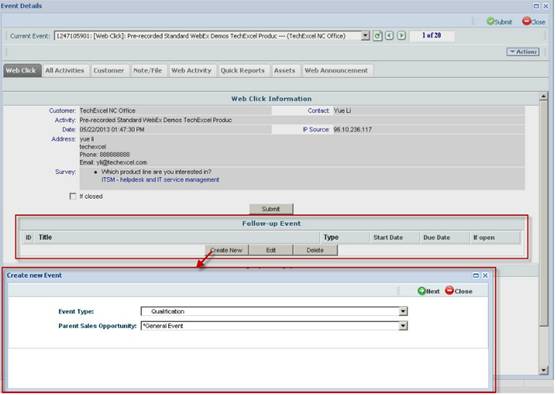
Task: Click red Close icon in Create new Event toolbar
Action: [x=449, y=291]
